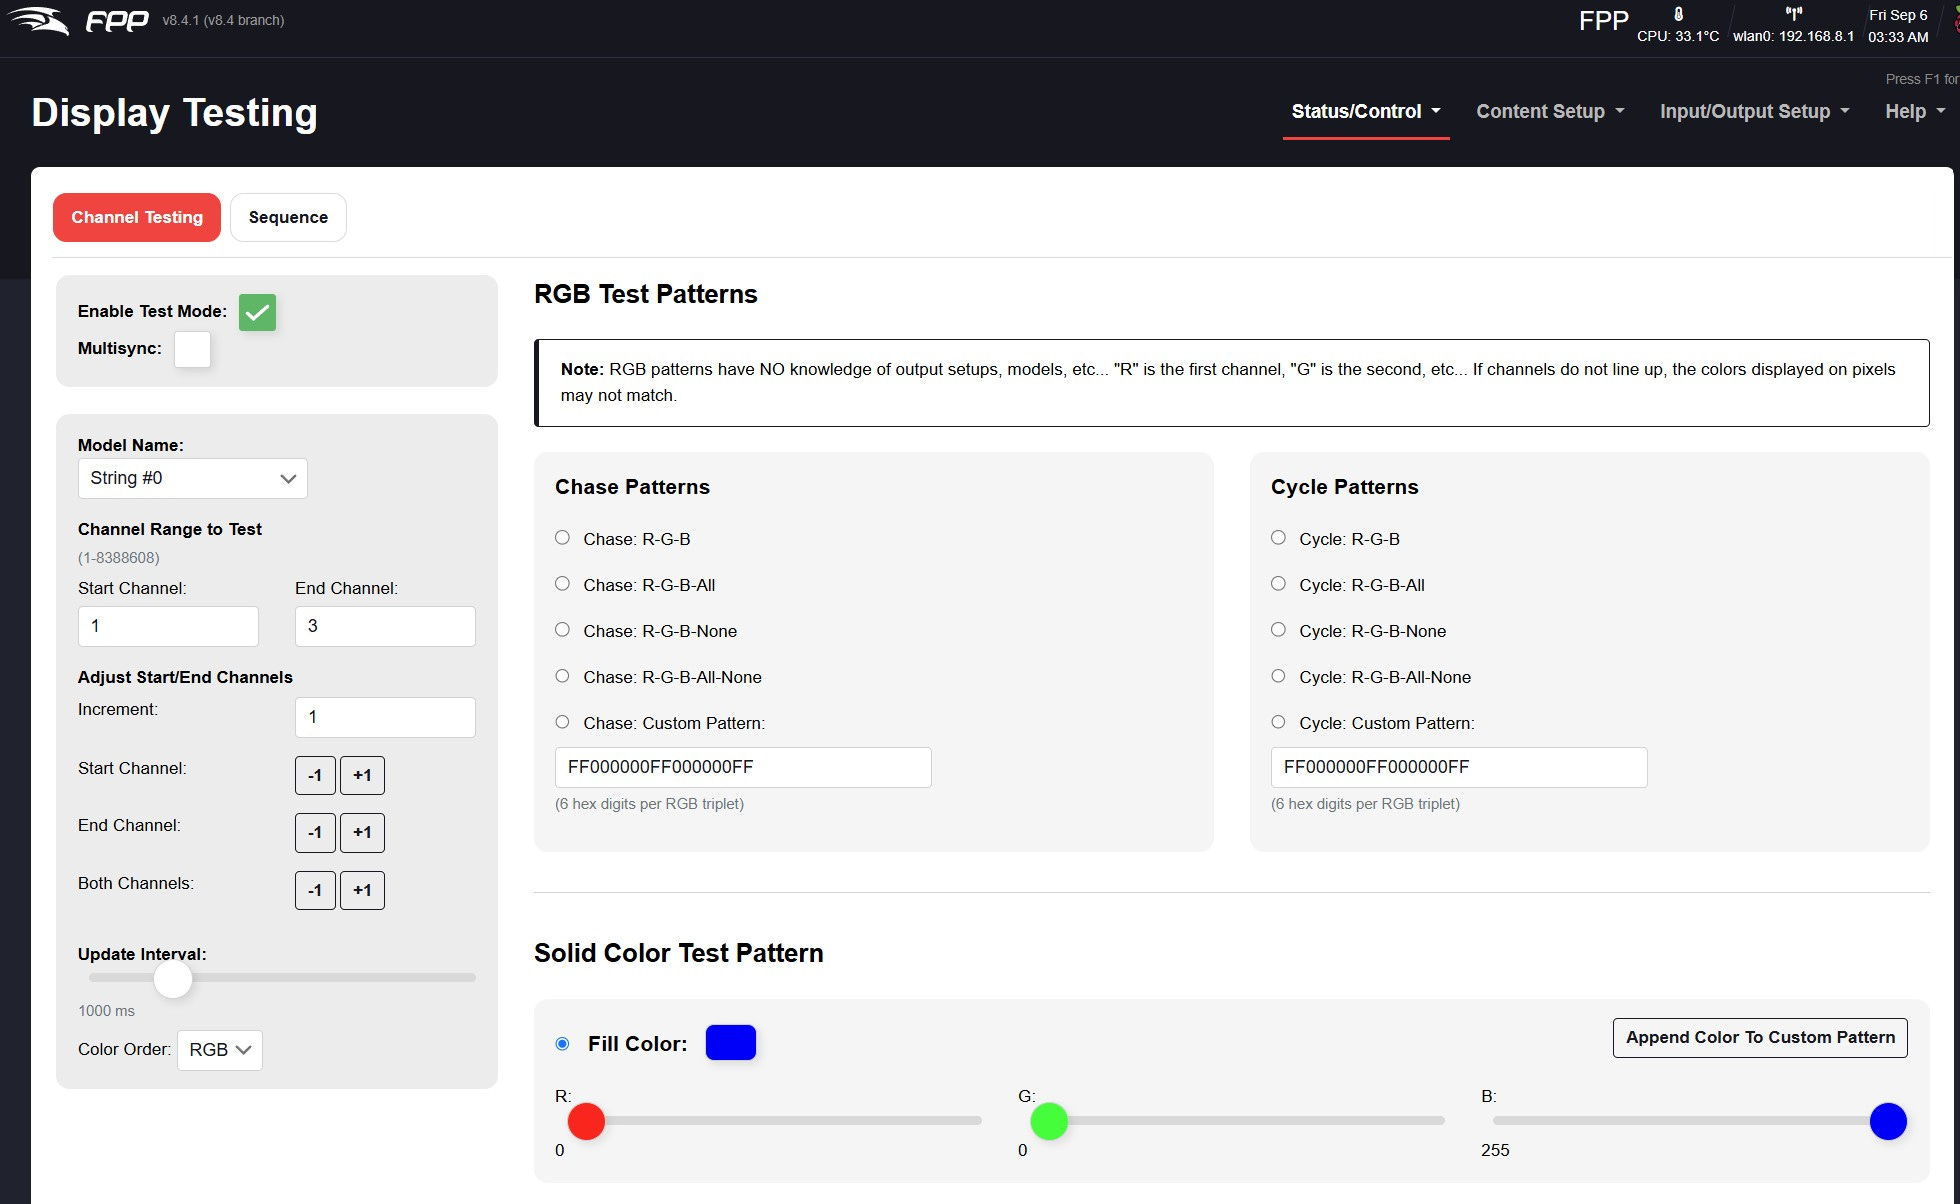Open the Help menu
This screenshot has height=1204, width=1960.
[x=1914, y=112]
